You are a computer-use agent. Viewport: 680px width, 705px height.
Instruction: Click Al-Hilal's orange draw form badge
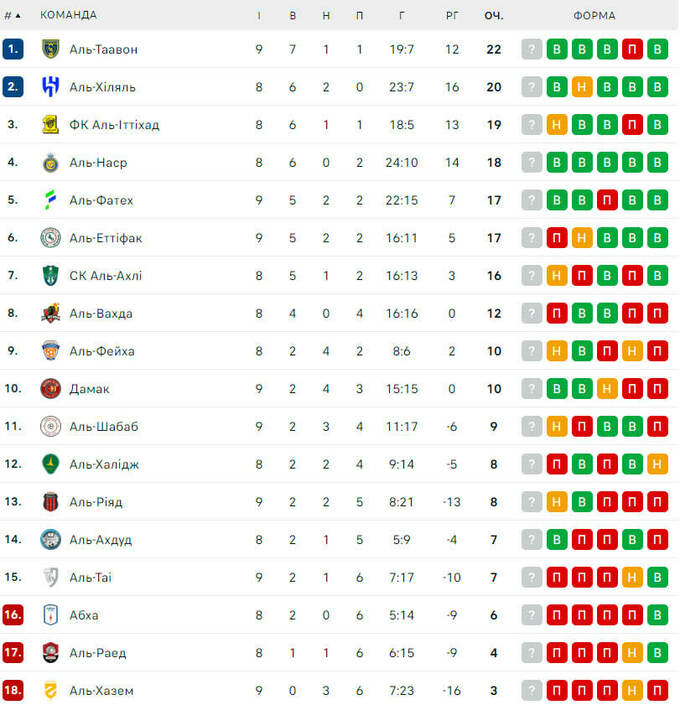click(582, 87)
